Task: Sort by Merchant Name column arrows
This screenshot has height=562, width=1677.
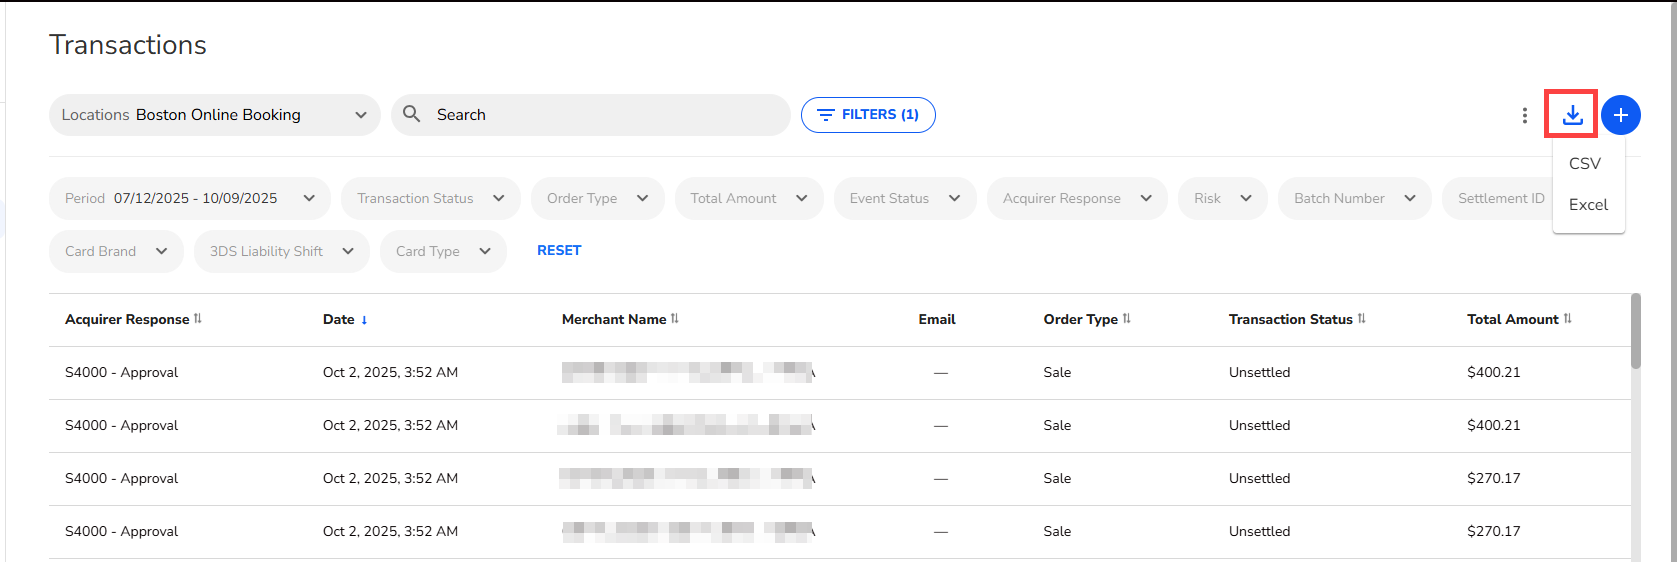Action: [675, 319]
